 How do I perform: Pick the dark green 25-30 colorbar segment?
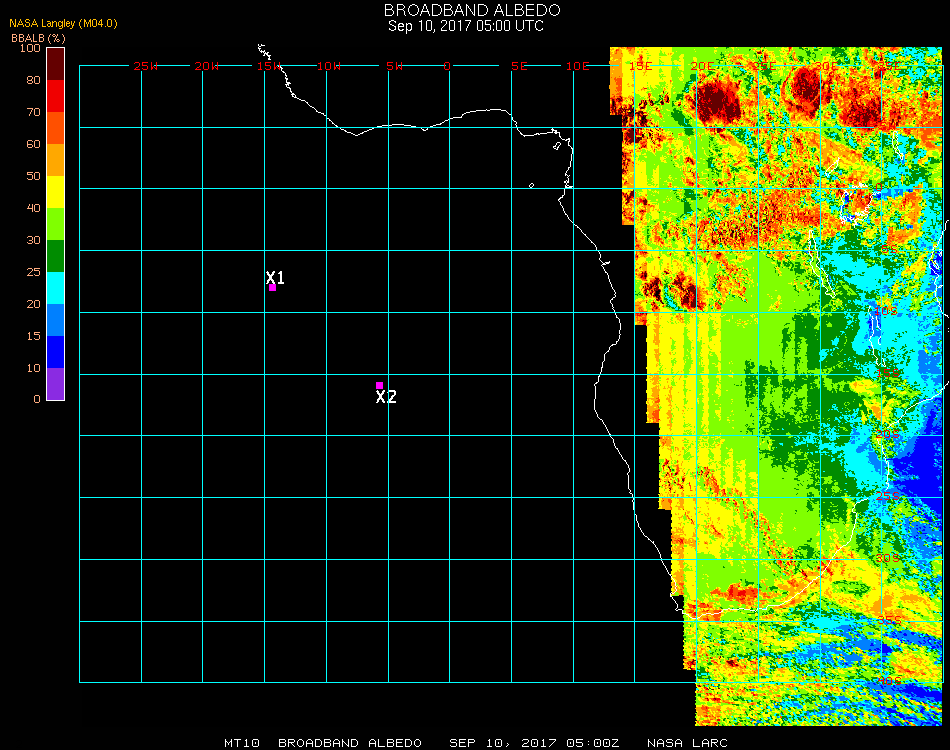[x=56, y=256]
